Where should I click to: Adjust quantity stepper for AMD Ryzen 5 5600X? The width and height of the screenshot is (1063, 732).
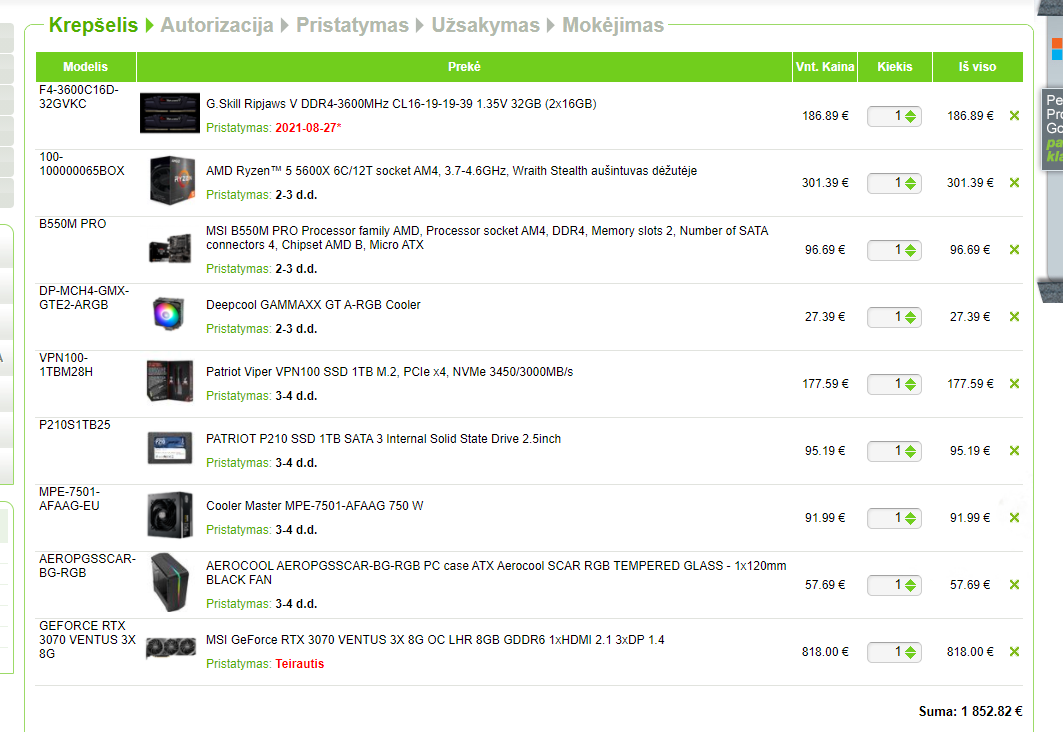point(910,183)
